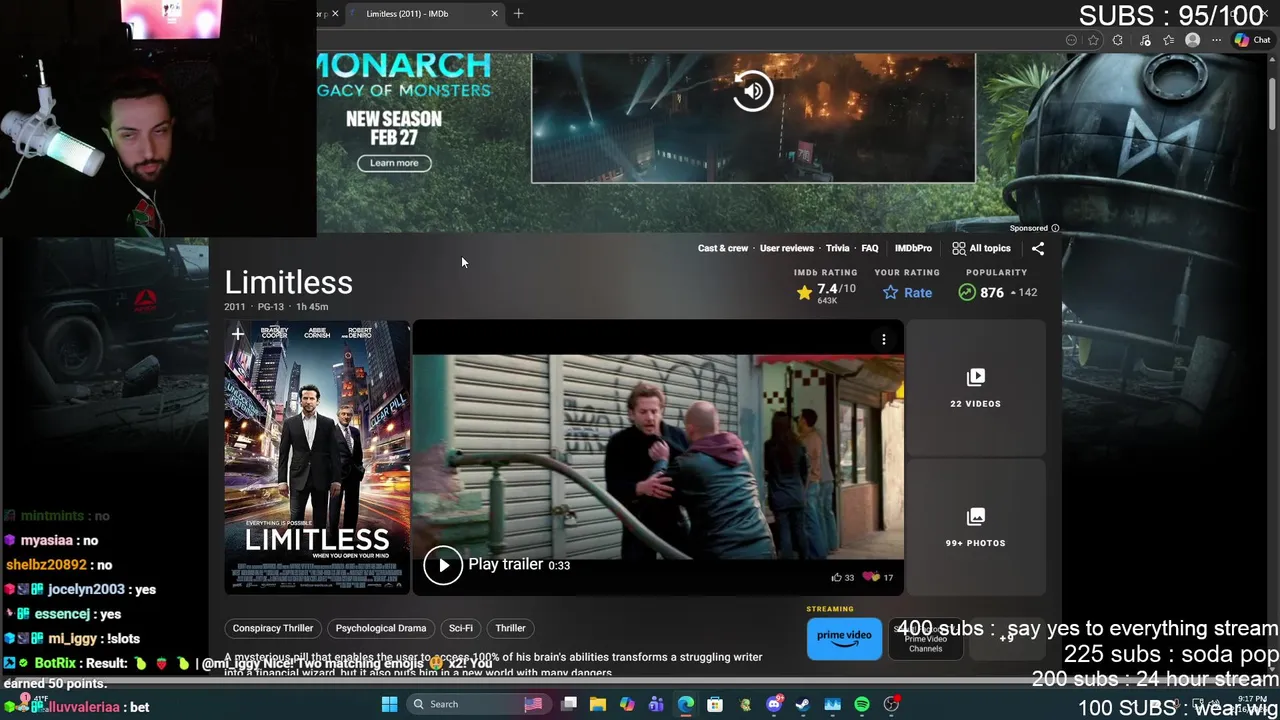This screenshot has width=1280, height=720.
Task: Click Learn more on Monarch ad
Action: click(x=394, y=163)
